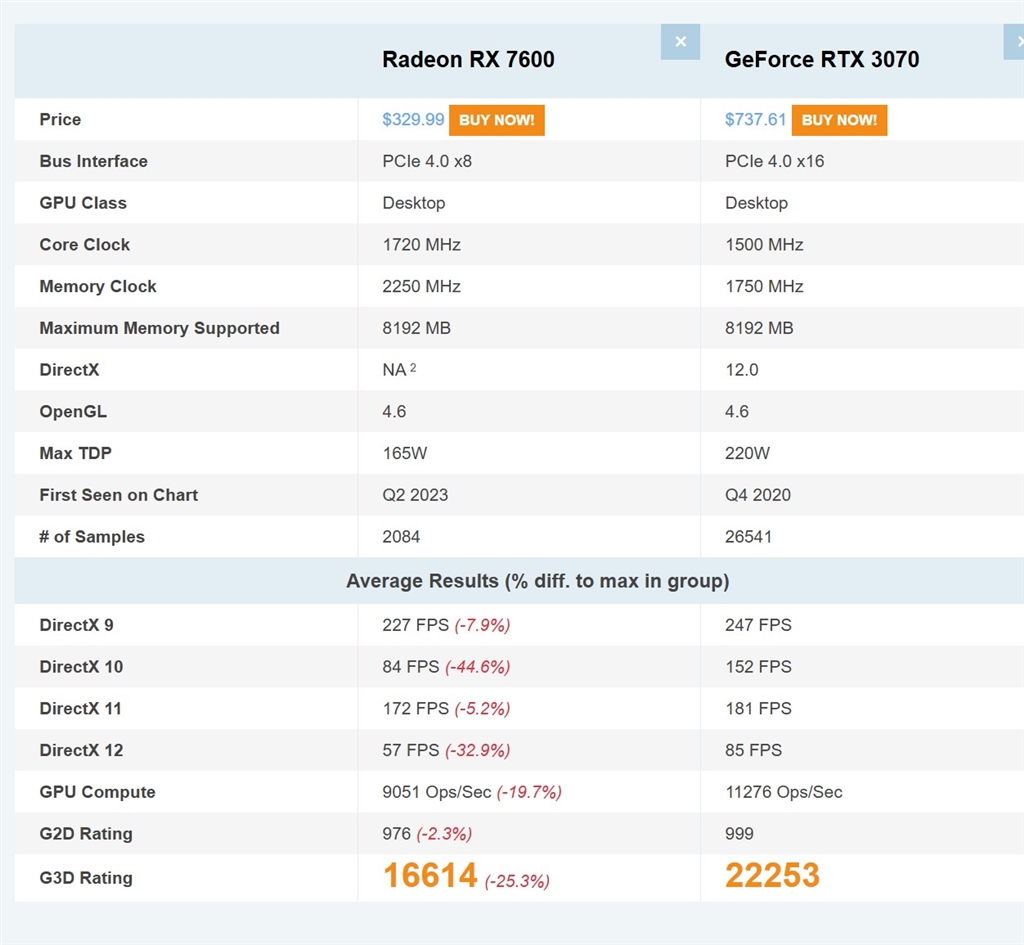The height and width of the screenshot is (945, 1024).
Task: Select the 976 G2D rating value
Action: [396, 834]
